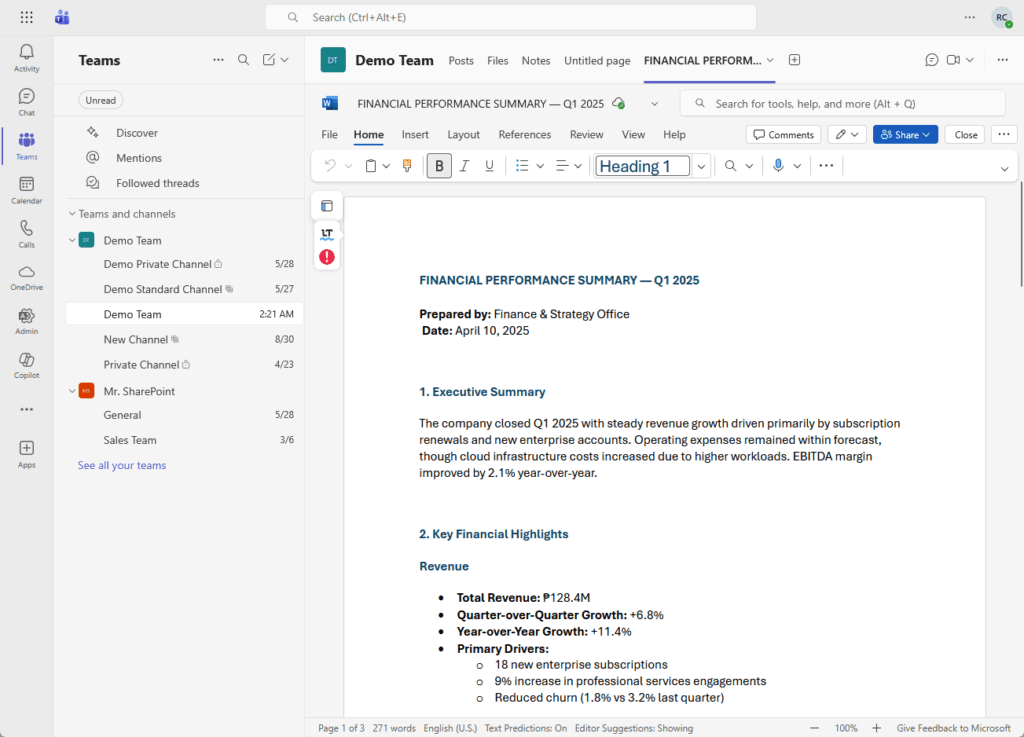The height and width of the screenshot is (737, 1024).
Task: Click the clipboard Paste icon
Action: point(370,166)
